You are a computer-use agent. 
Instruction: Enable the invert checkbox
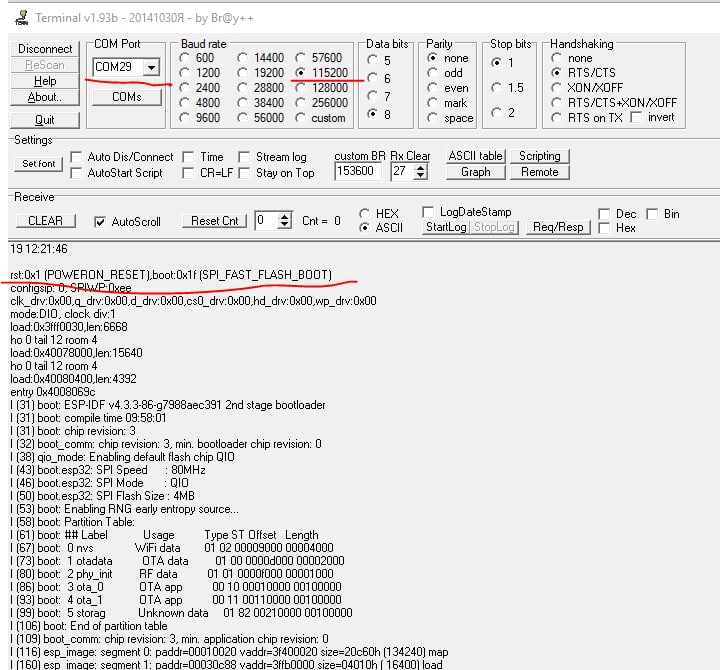(636, 118)
